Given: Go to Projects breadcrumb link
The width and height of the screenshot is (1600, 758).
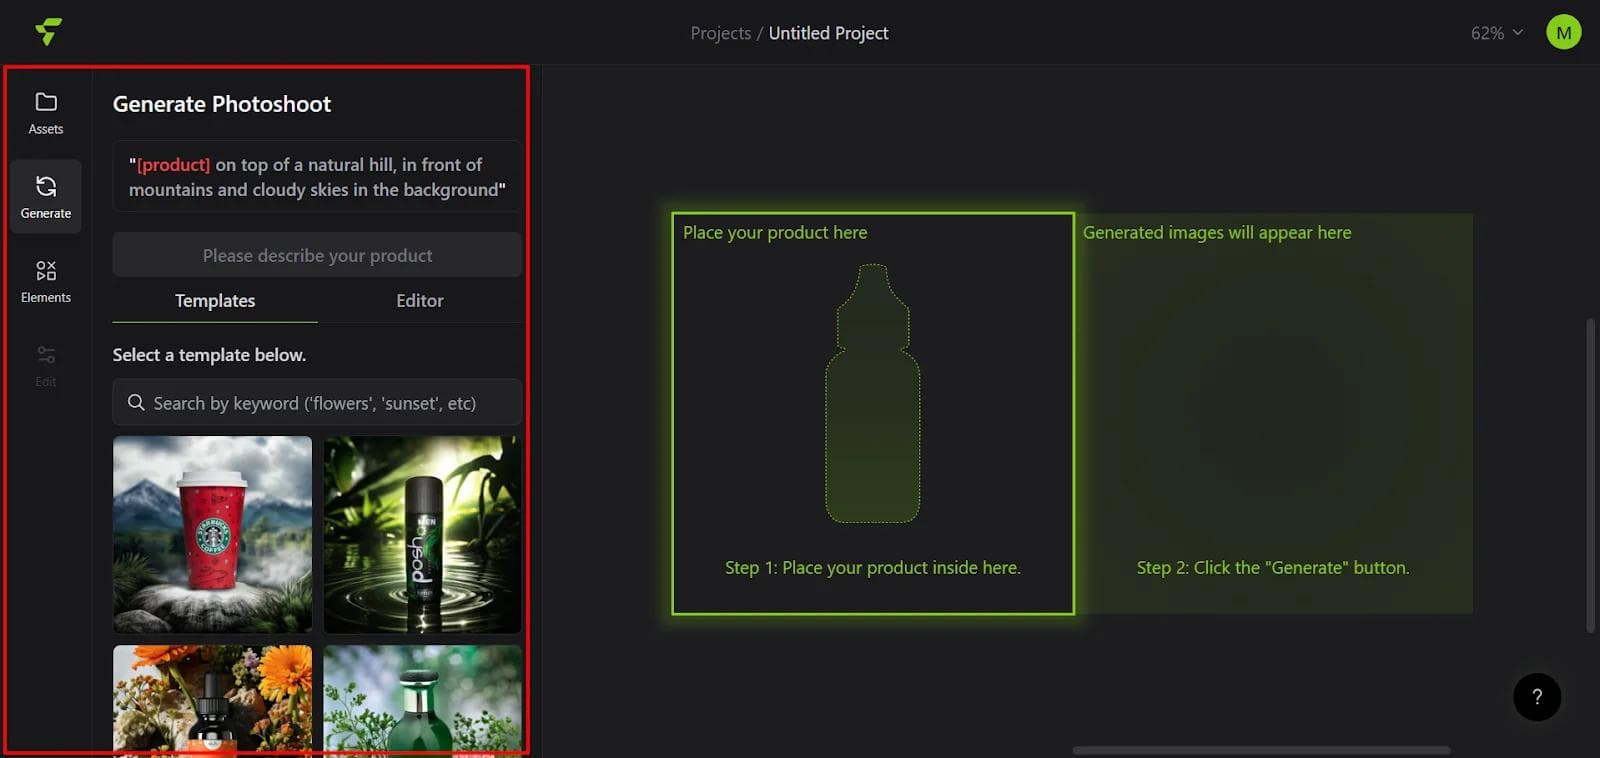Looking at the screenshot, I should (720, 33).
